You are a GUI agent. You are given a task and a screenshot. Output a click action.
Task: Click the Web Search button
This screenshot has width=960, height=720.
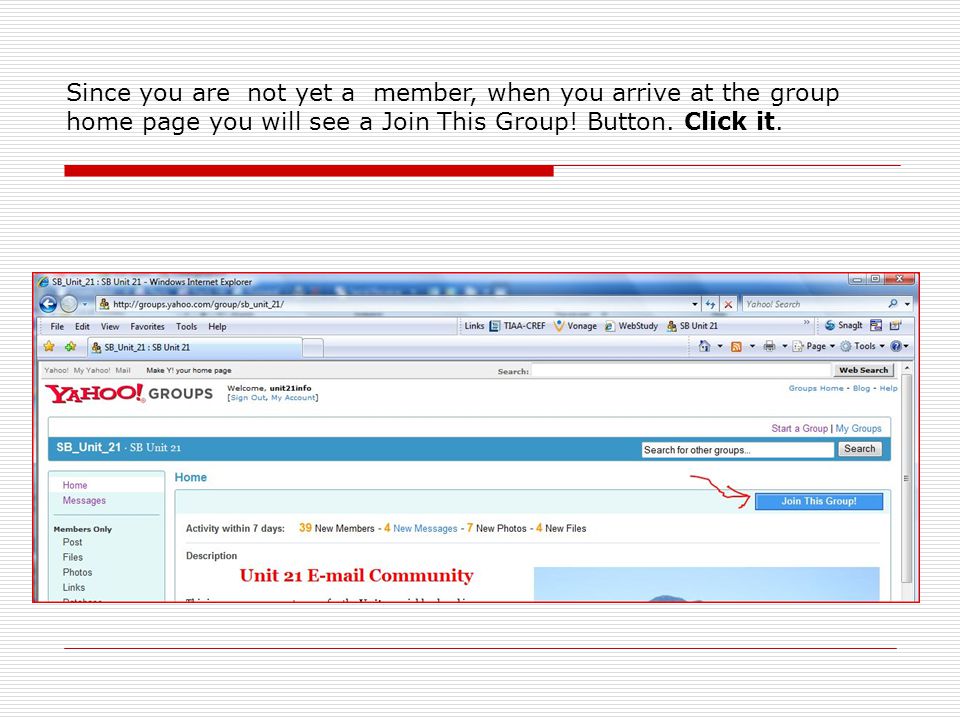pos(863,370)
